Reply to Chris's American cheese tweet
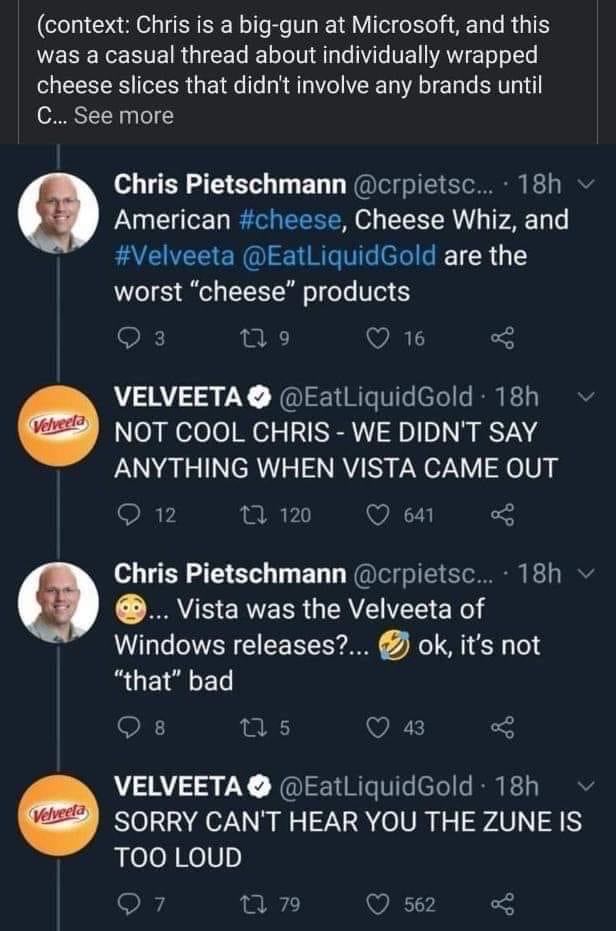 click(x=126, y=338)
